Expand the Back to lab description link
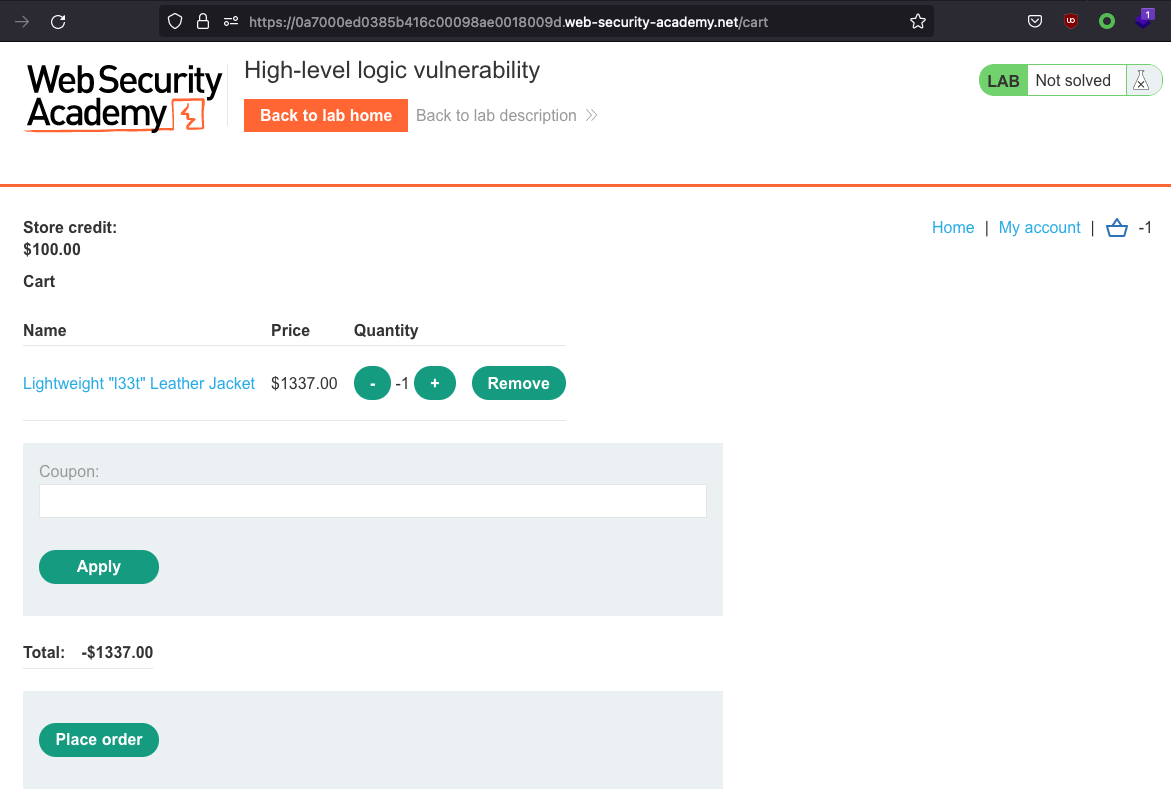Viewport: 1171px width, 795px height. point(506,116)
